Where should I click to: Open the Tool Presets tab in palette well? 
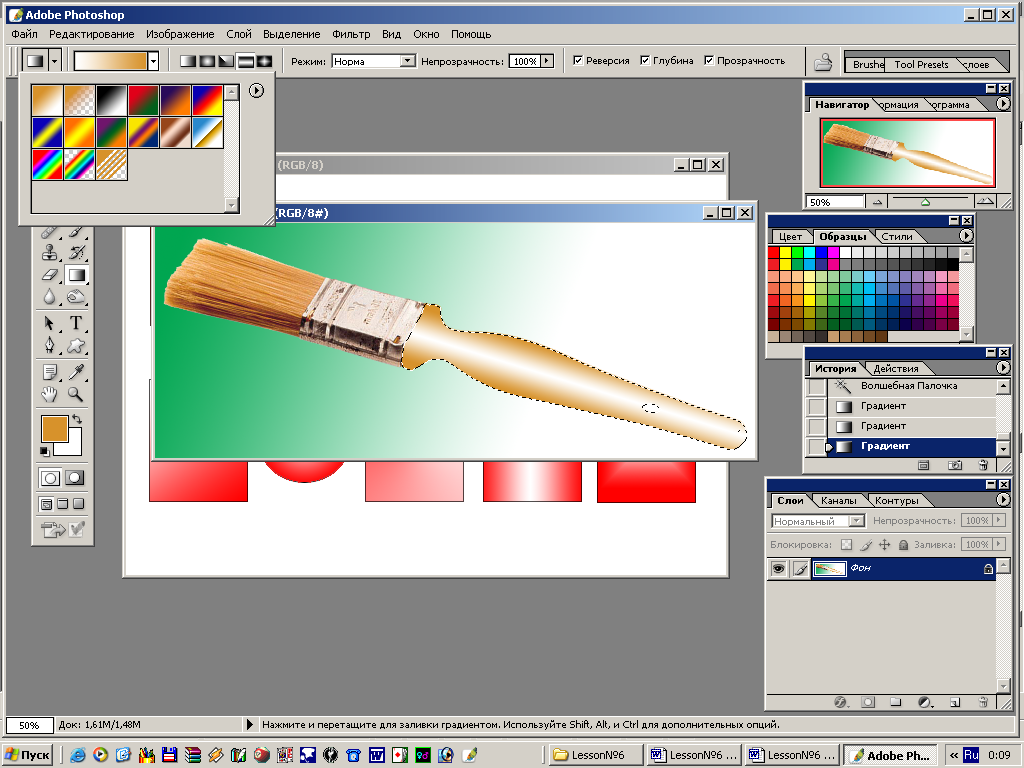921,64
